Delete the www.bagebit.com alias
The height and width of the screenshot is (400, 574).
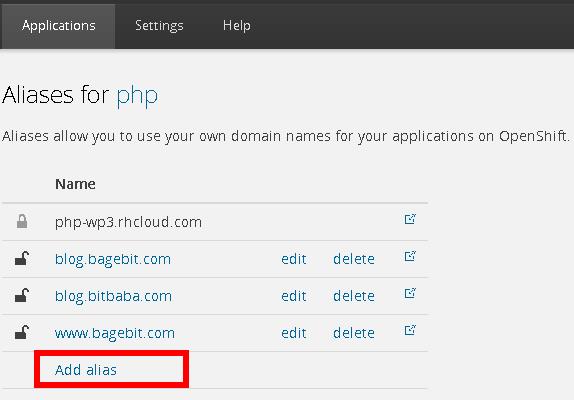(x=354, y=333)
